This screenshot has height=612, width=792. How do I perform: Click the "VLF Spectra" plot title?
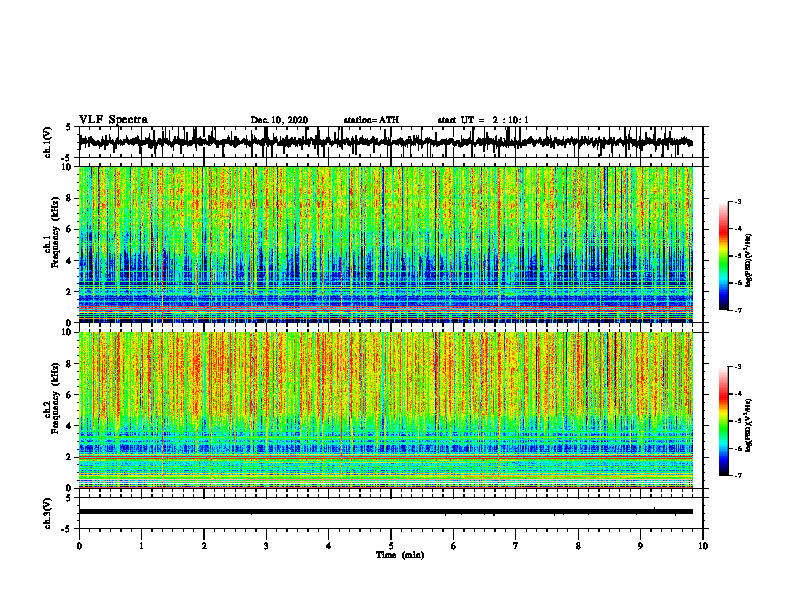113,120
